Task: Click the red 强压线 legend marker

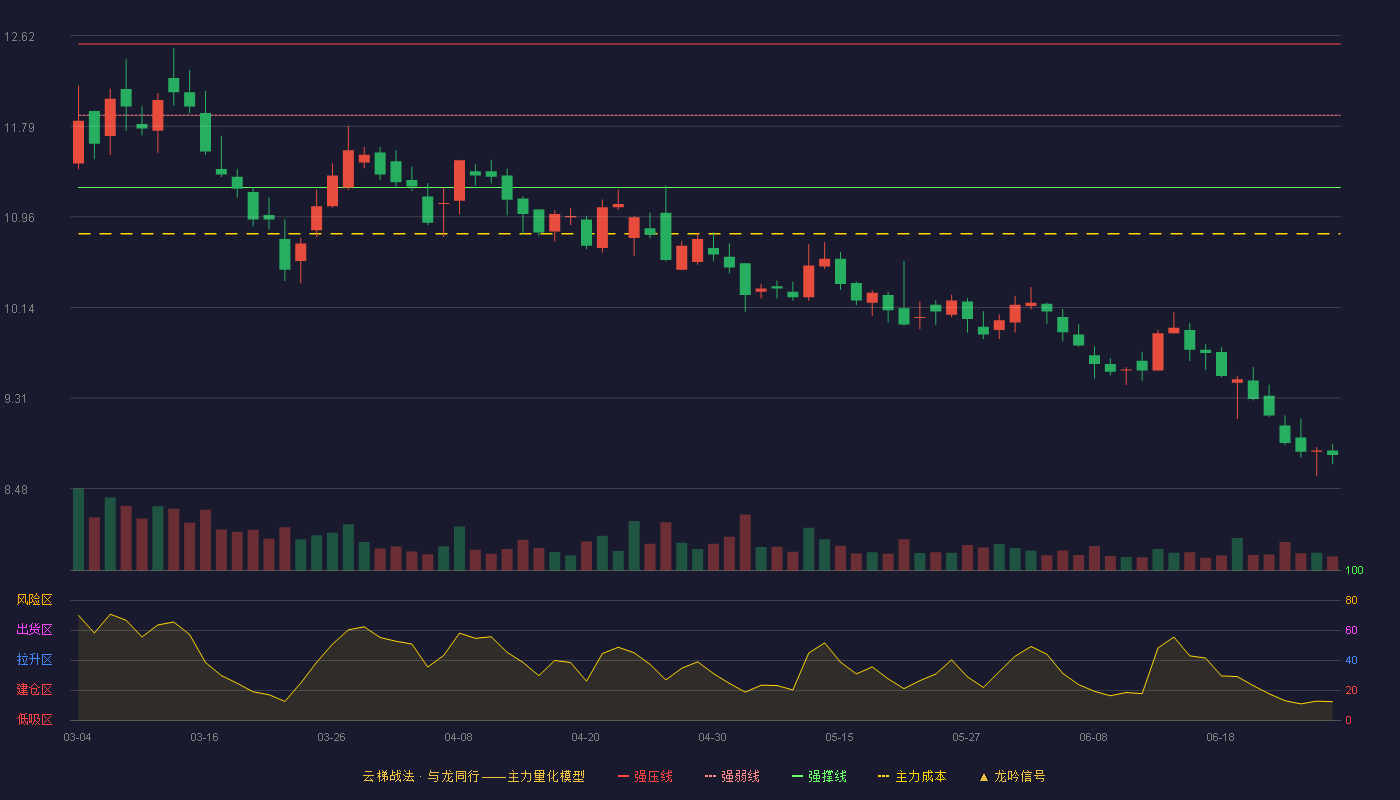Action: click(x=624, y=776)
